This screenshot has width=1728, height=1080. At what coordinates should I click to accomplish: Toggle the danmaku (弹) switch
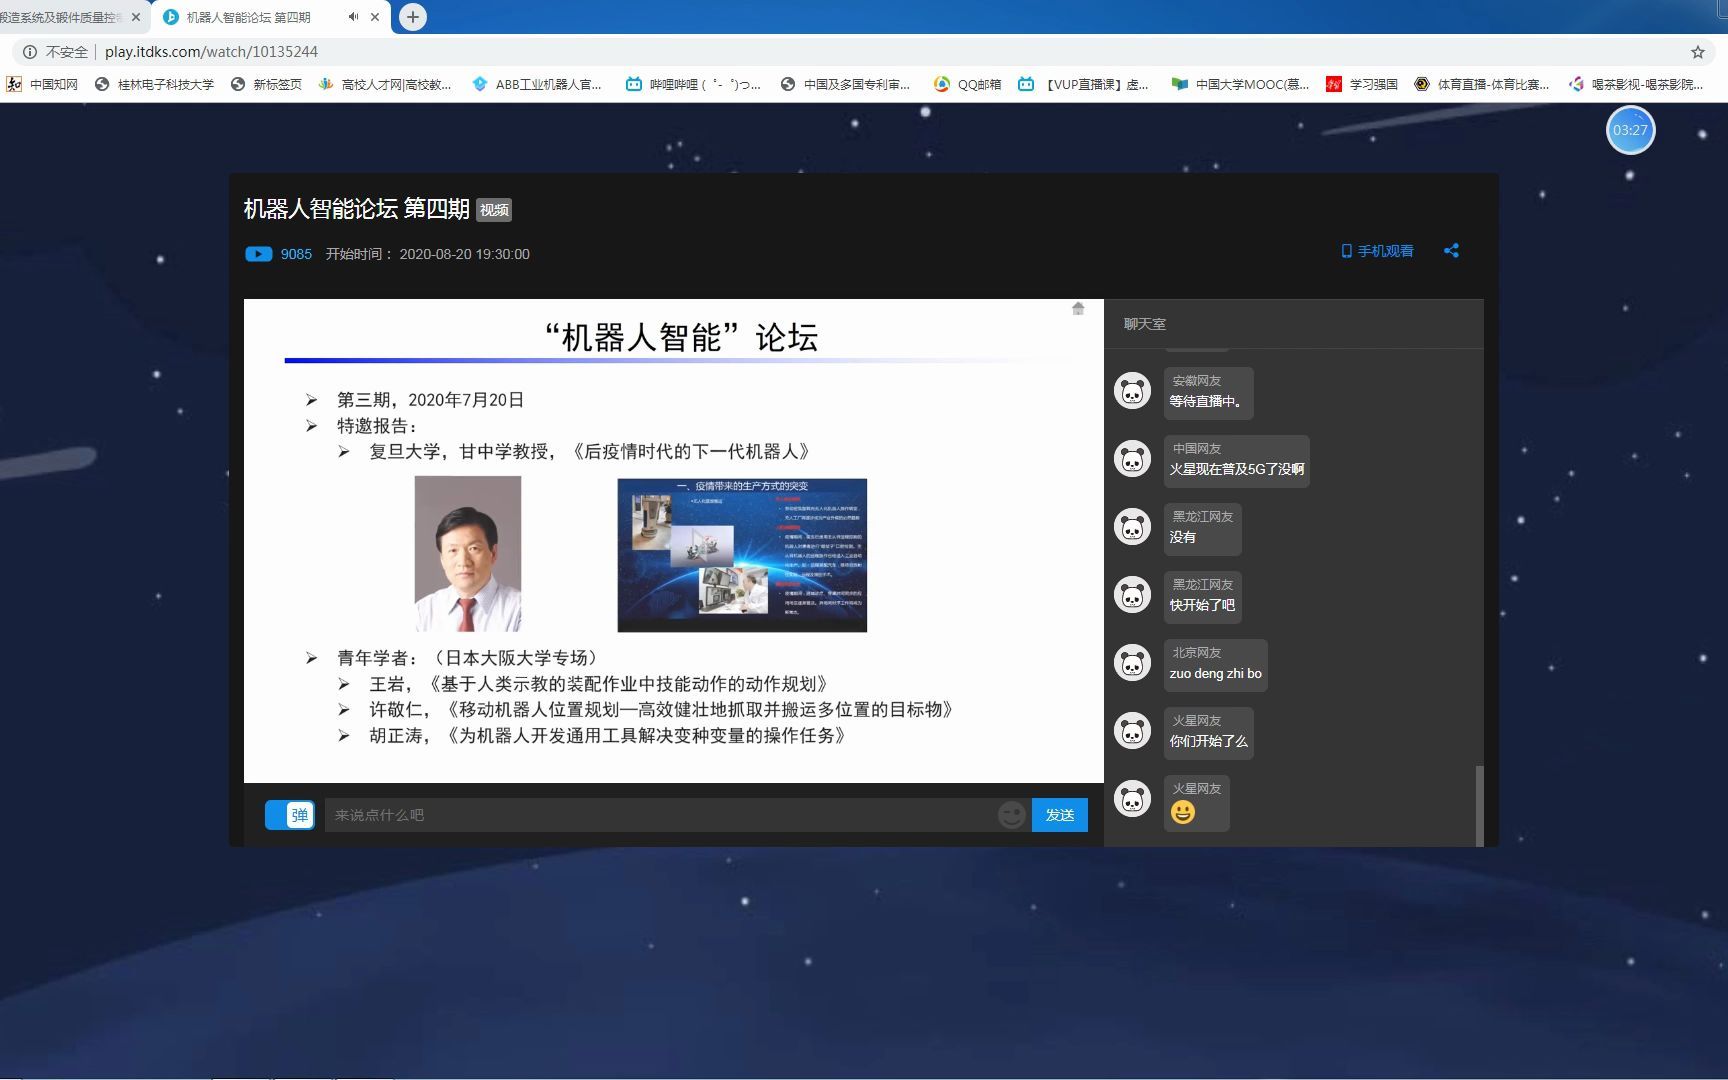point(290,815)
